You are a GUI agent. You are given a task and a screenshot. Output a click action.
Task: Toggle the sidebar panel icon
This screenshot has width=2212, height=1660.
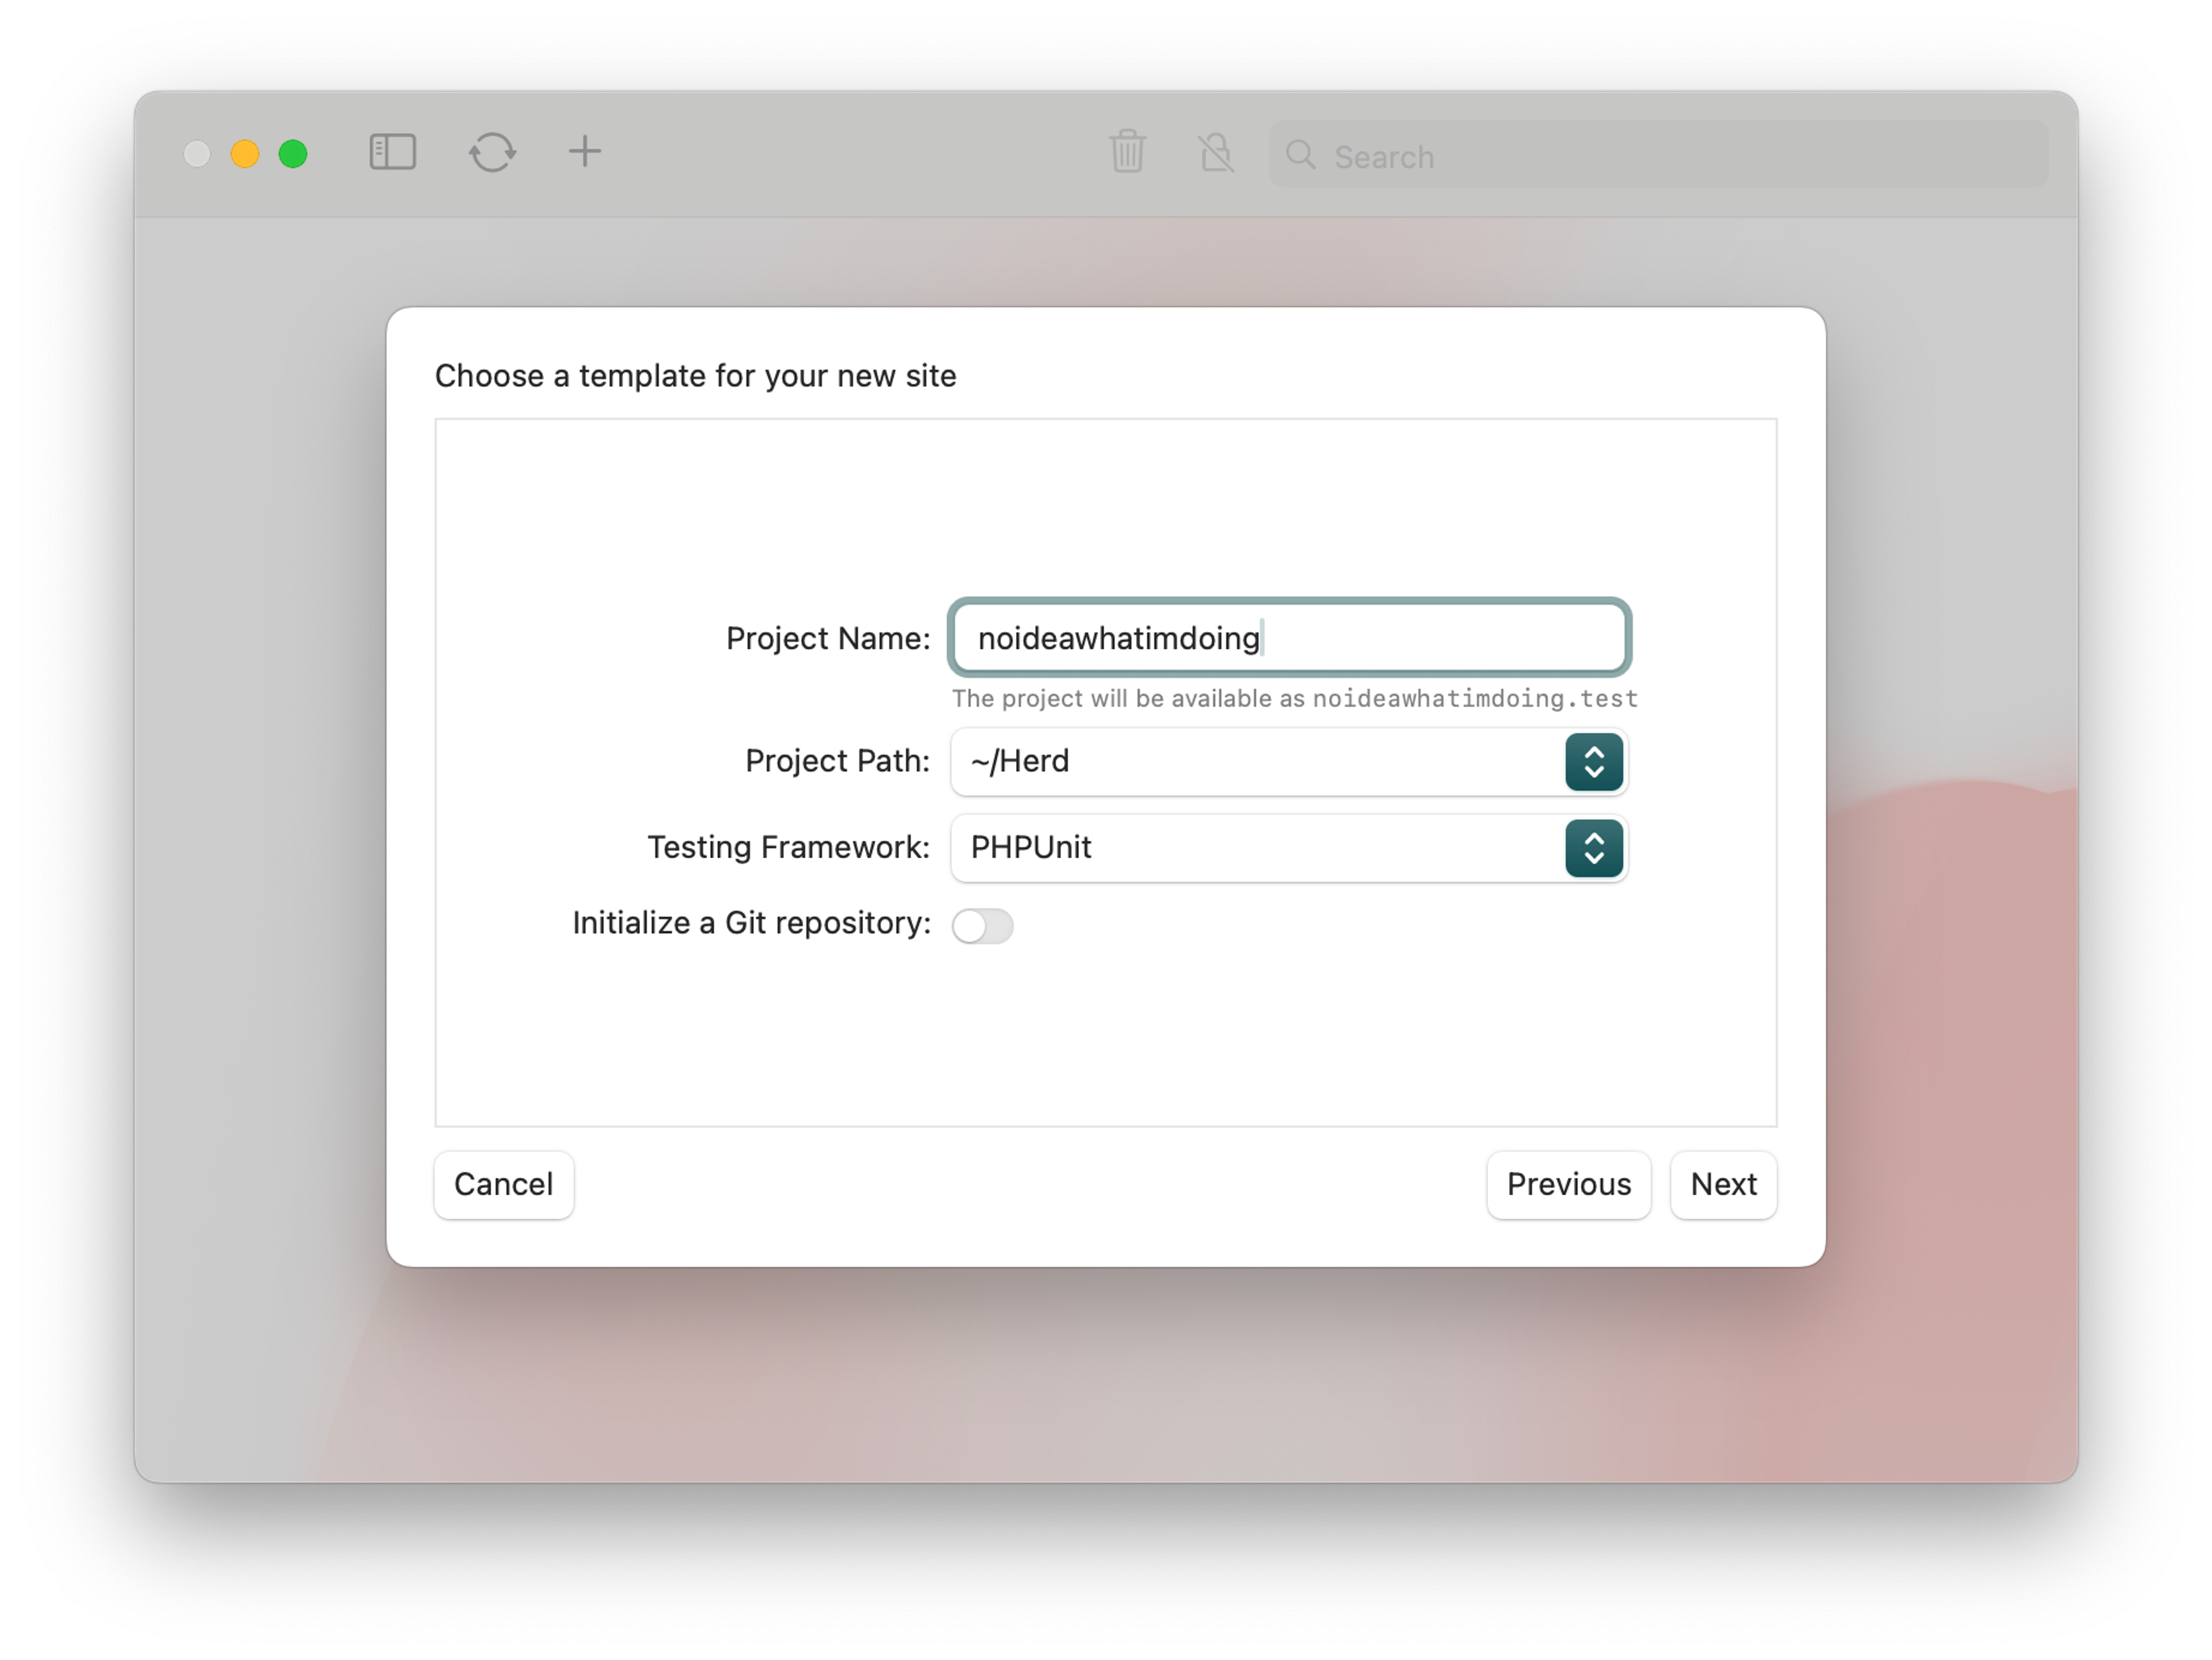click(x=392, y=153)
